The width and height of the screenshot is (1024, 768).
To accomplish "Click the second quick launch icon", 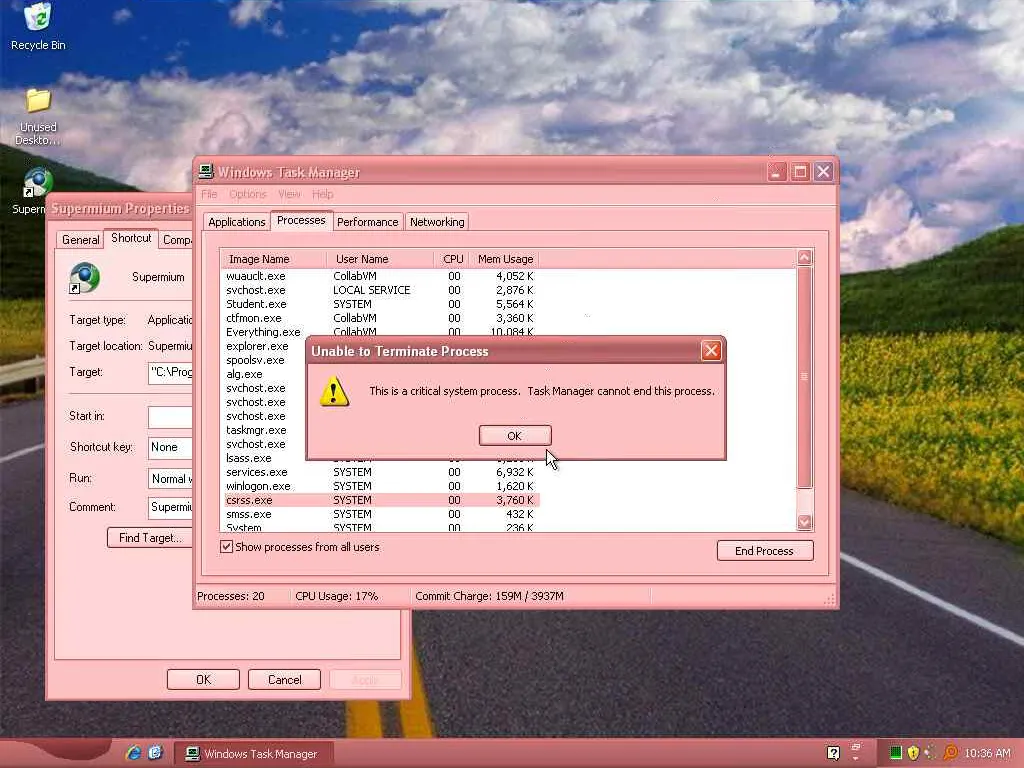I will [155, 753].
